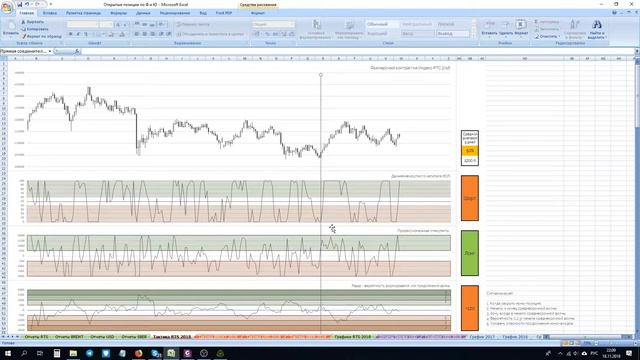Open Sort and Filter menu
The image size is (640, 360).
pos(575,29)
